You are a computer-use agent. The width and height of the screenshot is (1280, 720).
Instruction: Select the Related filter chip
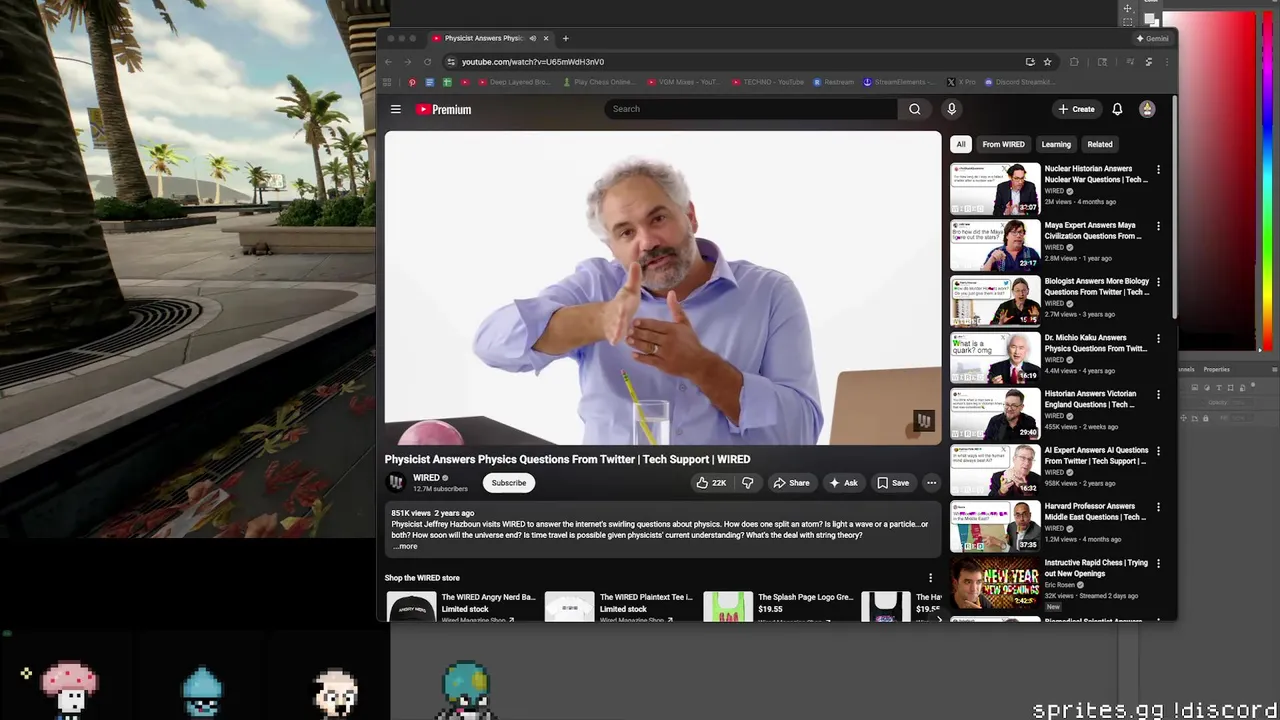(1100, 144)
